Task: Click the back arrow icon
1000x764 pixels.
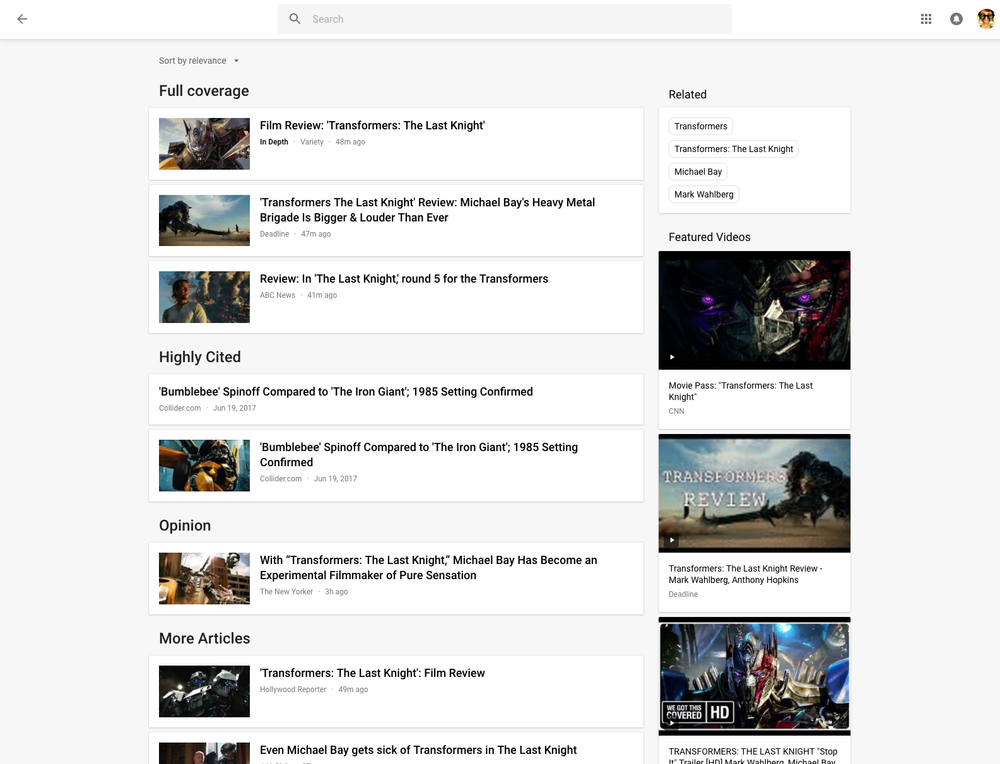Action: click(x=22, y=18)
